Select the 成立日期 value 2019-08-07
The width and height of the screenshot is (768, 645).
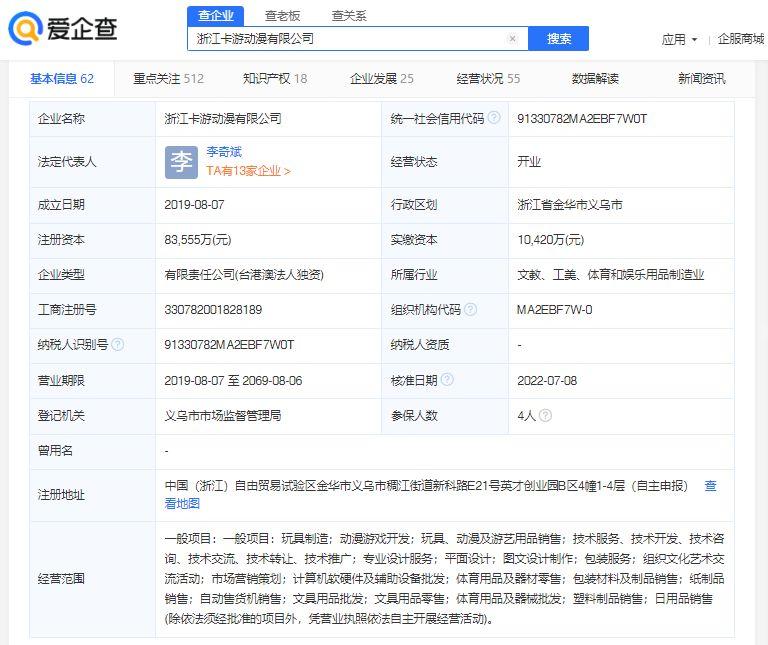point(194,205)
